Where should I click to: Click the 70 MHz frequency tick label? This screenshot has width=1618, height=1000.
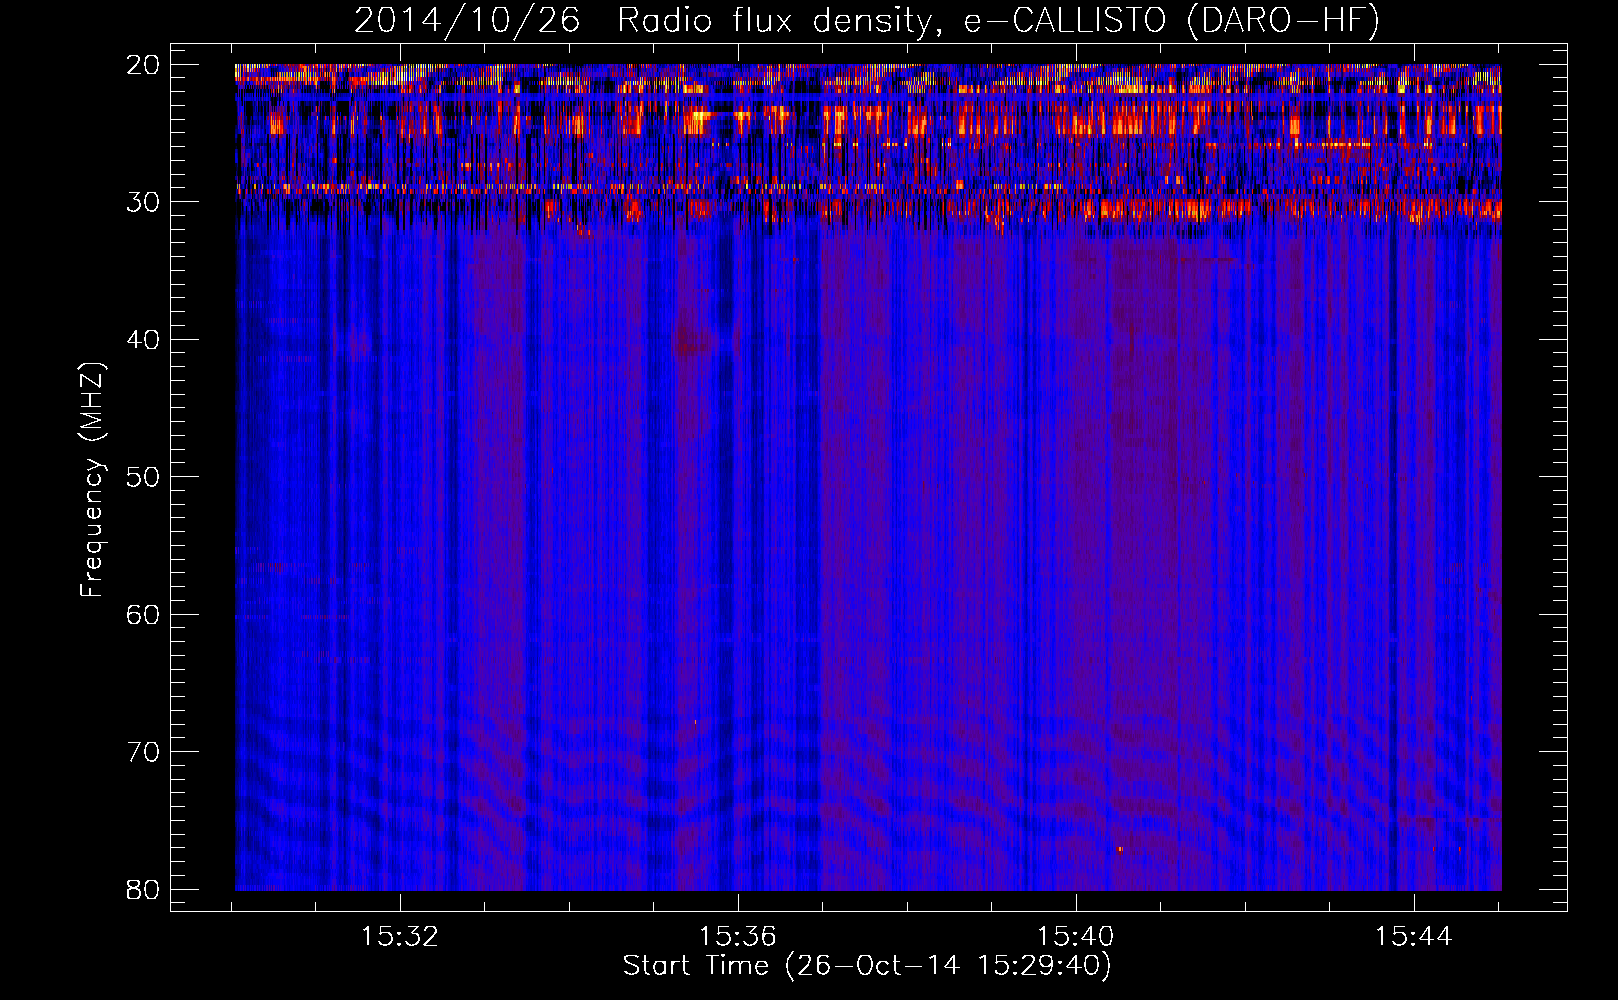click(143, 752)
